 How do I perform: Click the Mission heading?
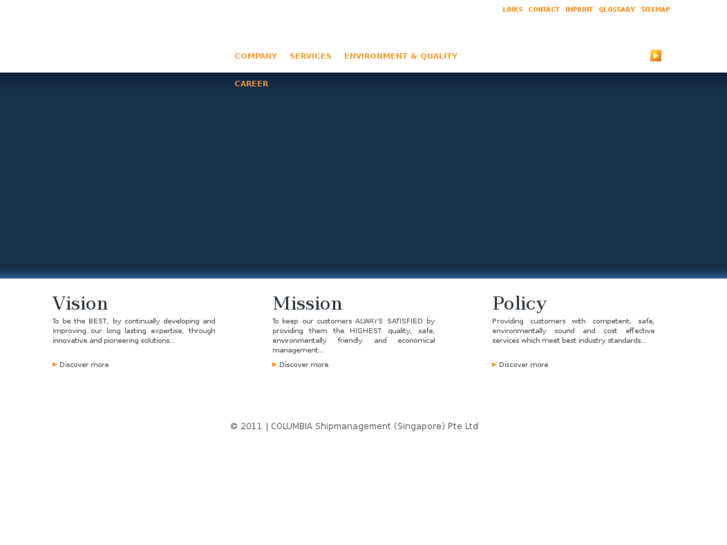tap(307, 303)
